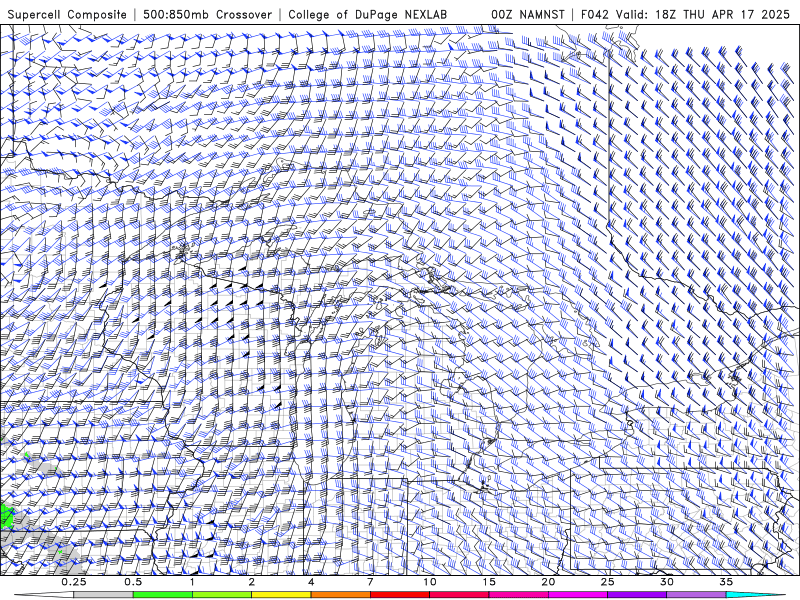The height and width of the screenshot is (600, 800).
Task: Click the 0.5 legend value
Action: (x=133, y=582)
